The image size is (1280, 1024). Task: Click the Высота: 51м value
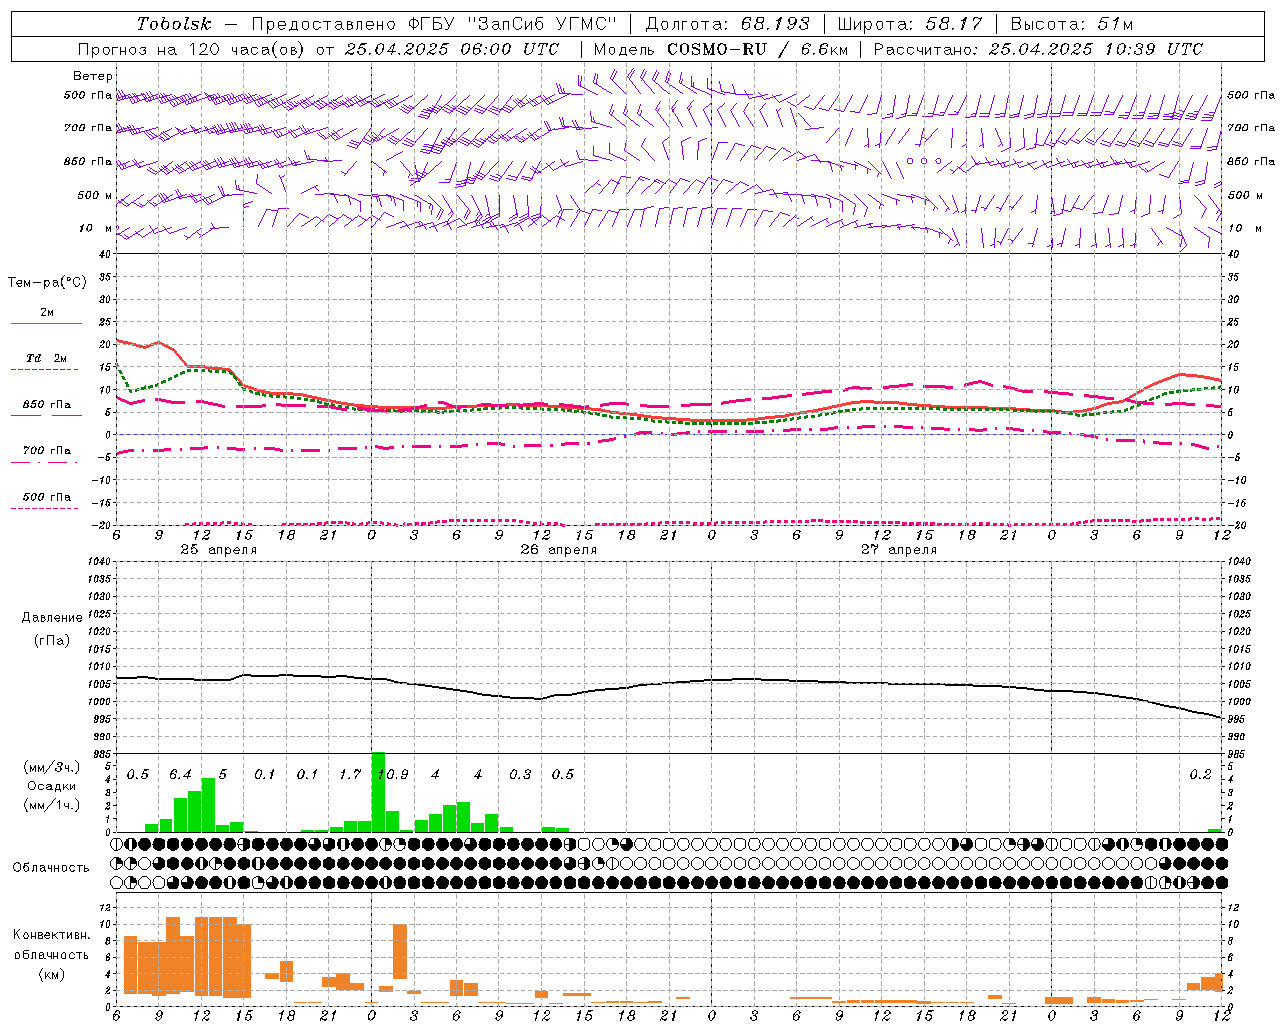click(x=1071, y=24)
